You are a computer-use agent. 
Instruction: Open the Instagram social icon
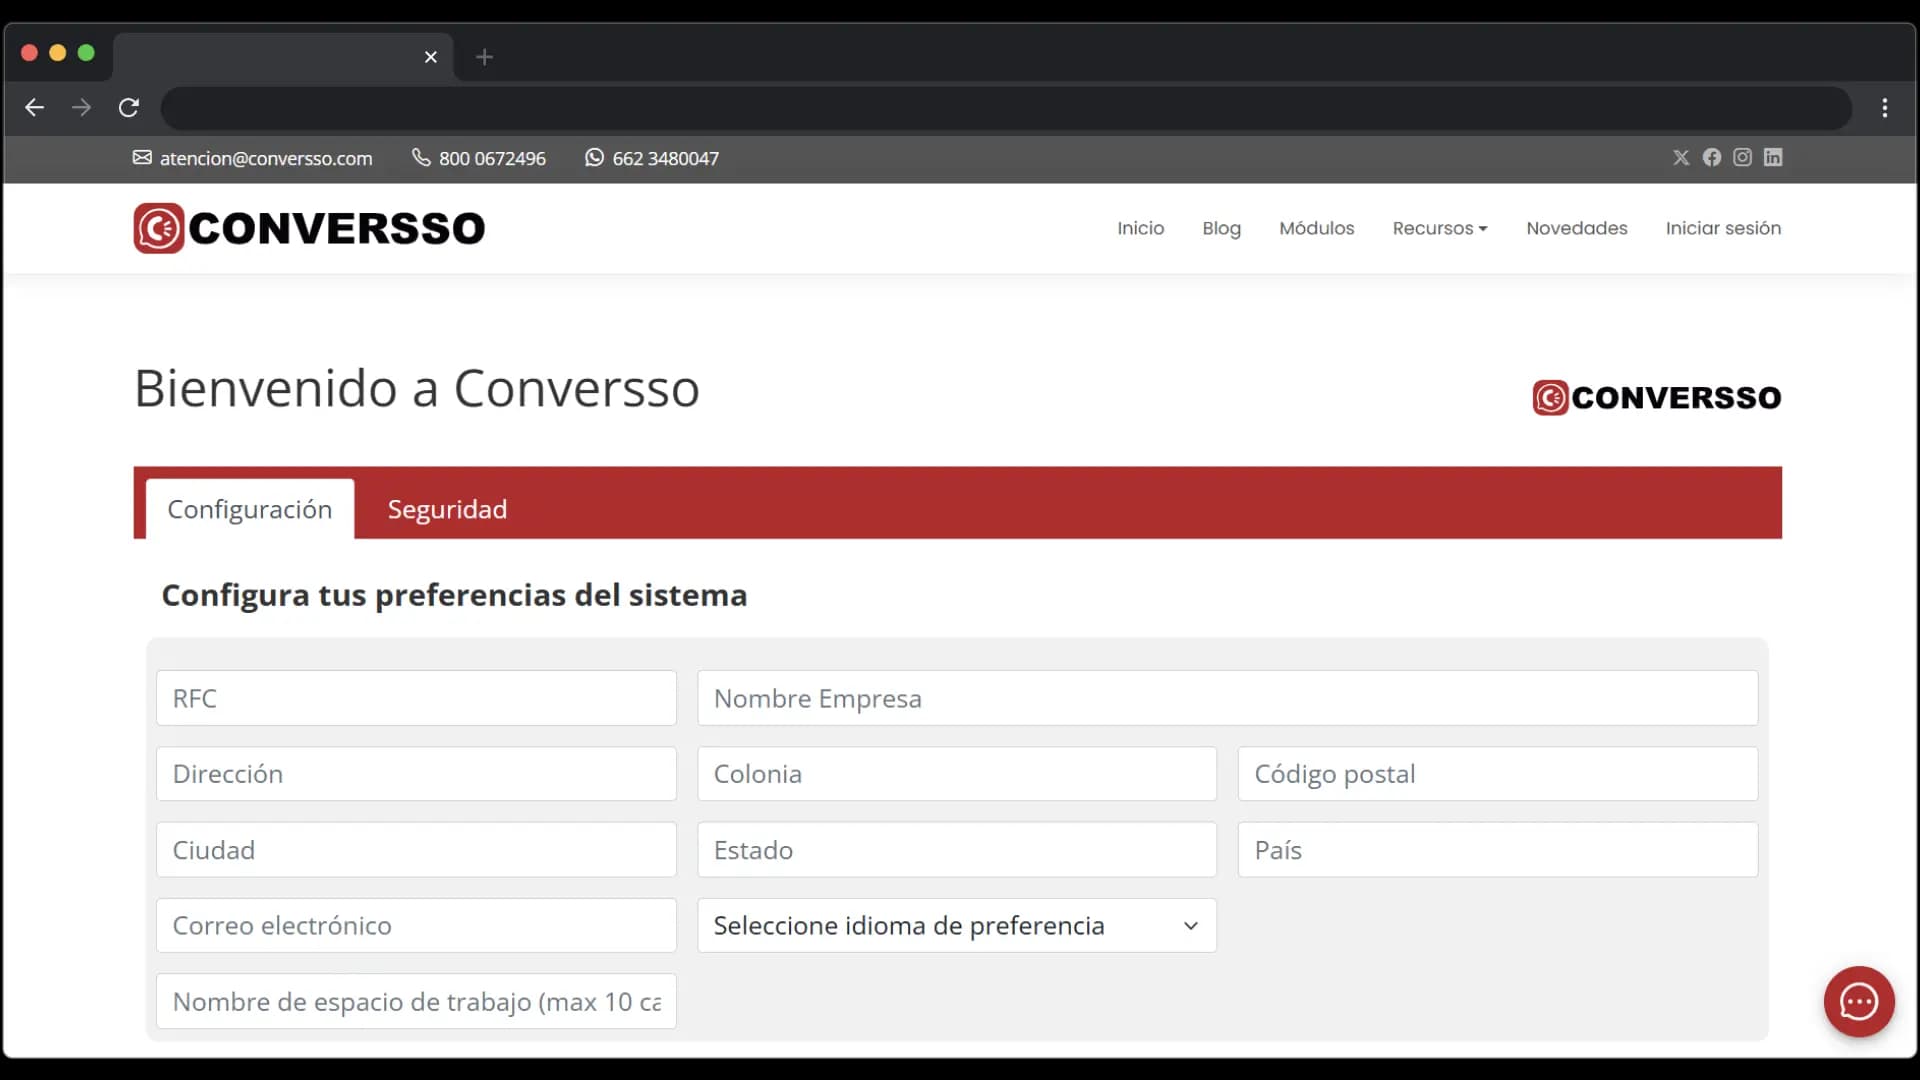click(1742, 158)
